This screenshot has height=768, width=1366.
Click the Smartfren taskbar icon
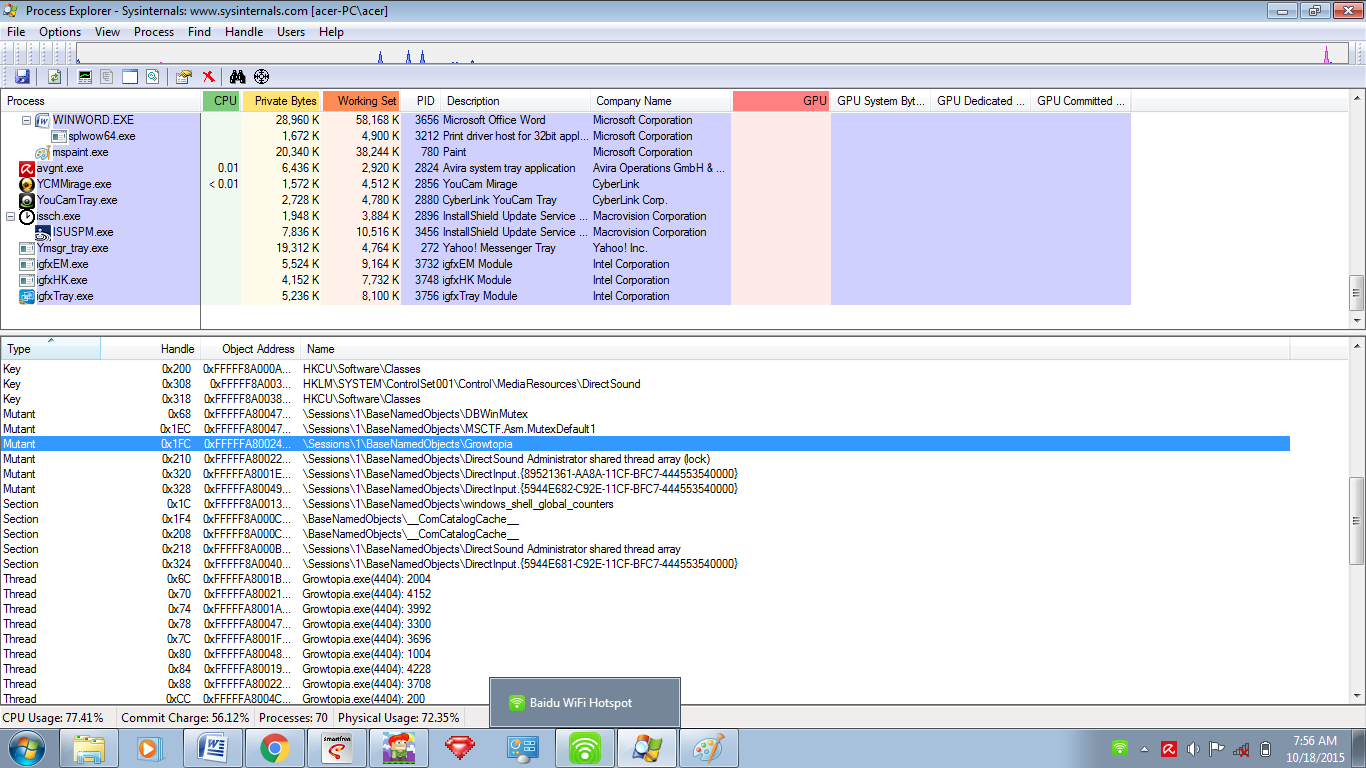tap(337, 747)
